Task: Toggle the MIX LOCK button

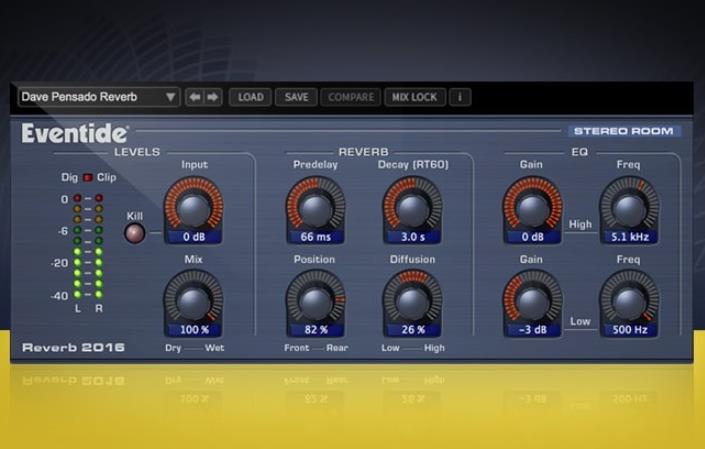Action: pos(415,97)
